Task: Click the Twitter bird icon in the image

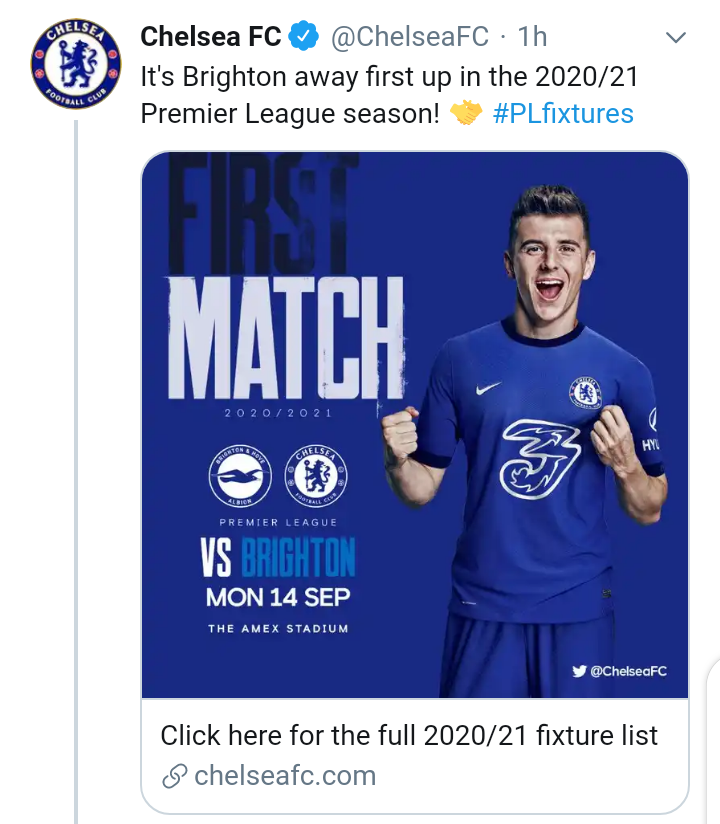Action: click(580, 671)
